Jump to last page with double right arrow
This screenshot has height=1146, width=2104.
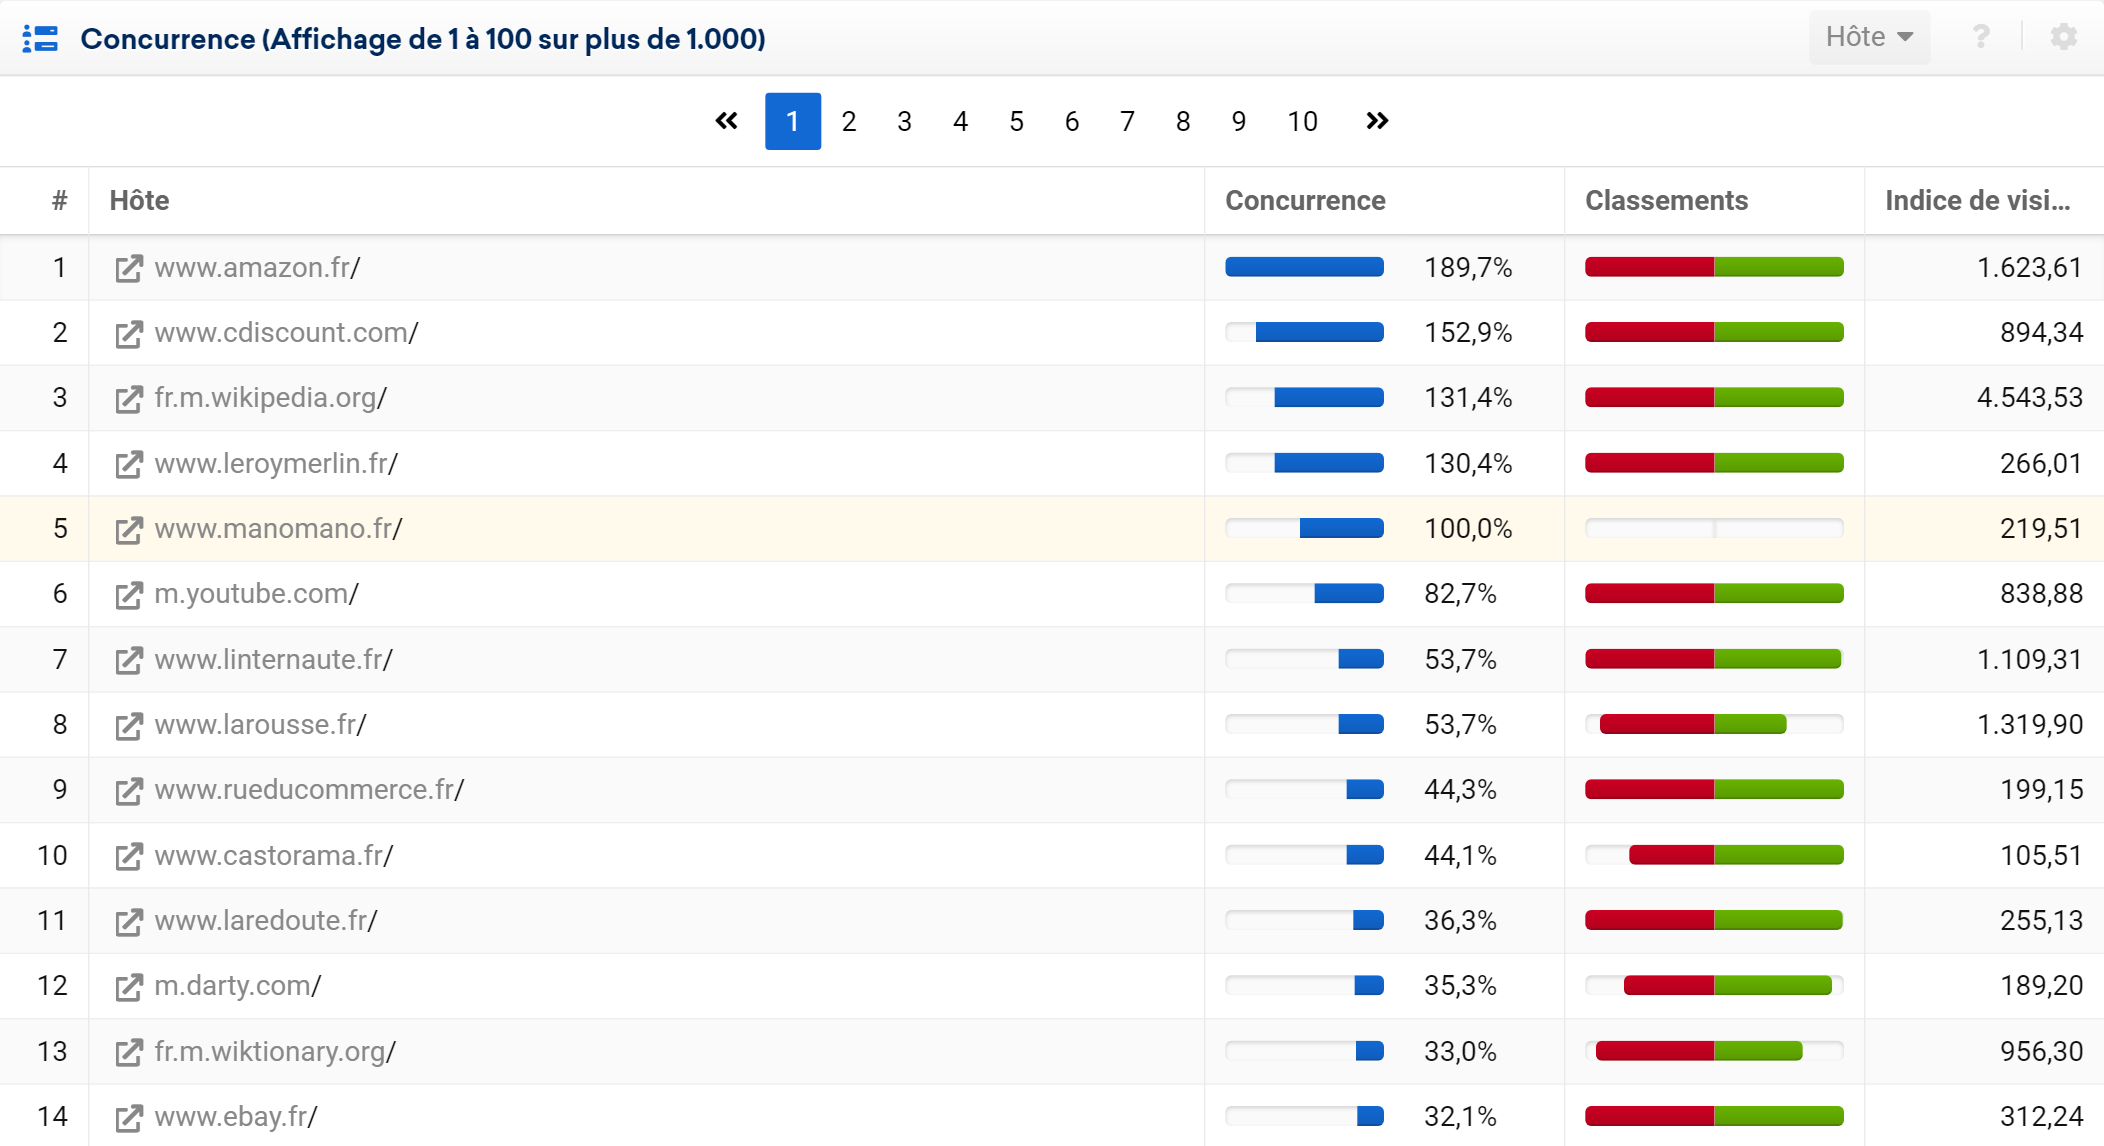coord(1377,121)
